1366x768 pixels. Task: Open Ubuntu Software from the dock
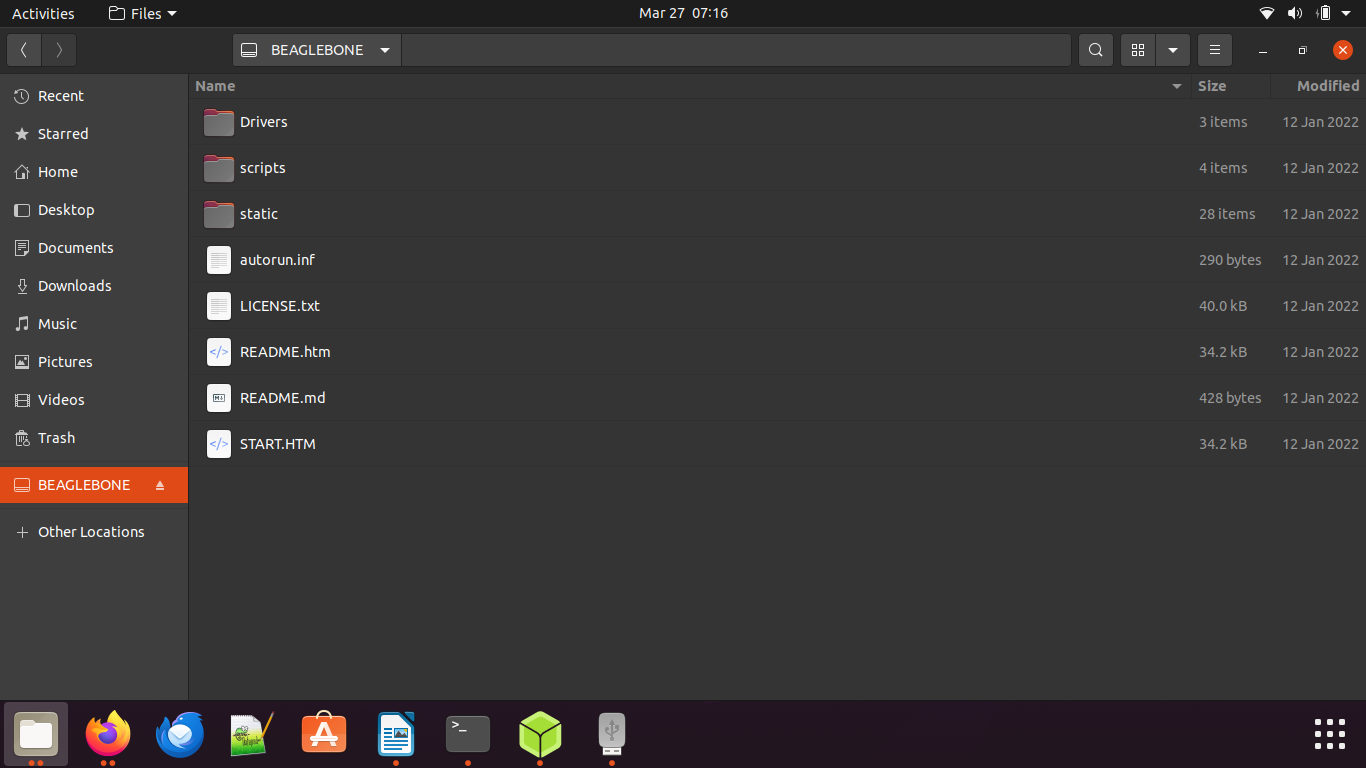324,735
